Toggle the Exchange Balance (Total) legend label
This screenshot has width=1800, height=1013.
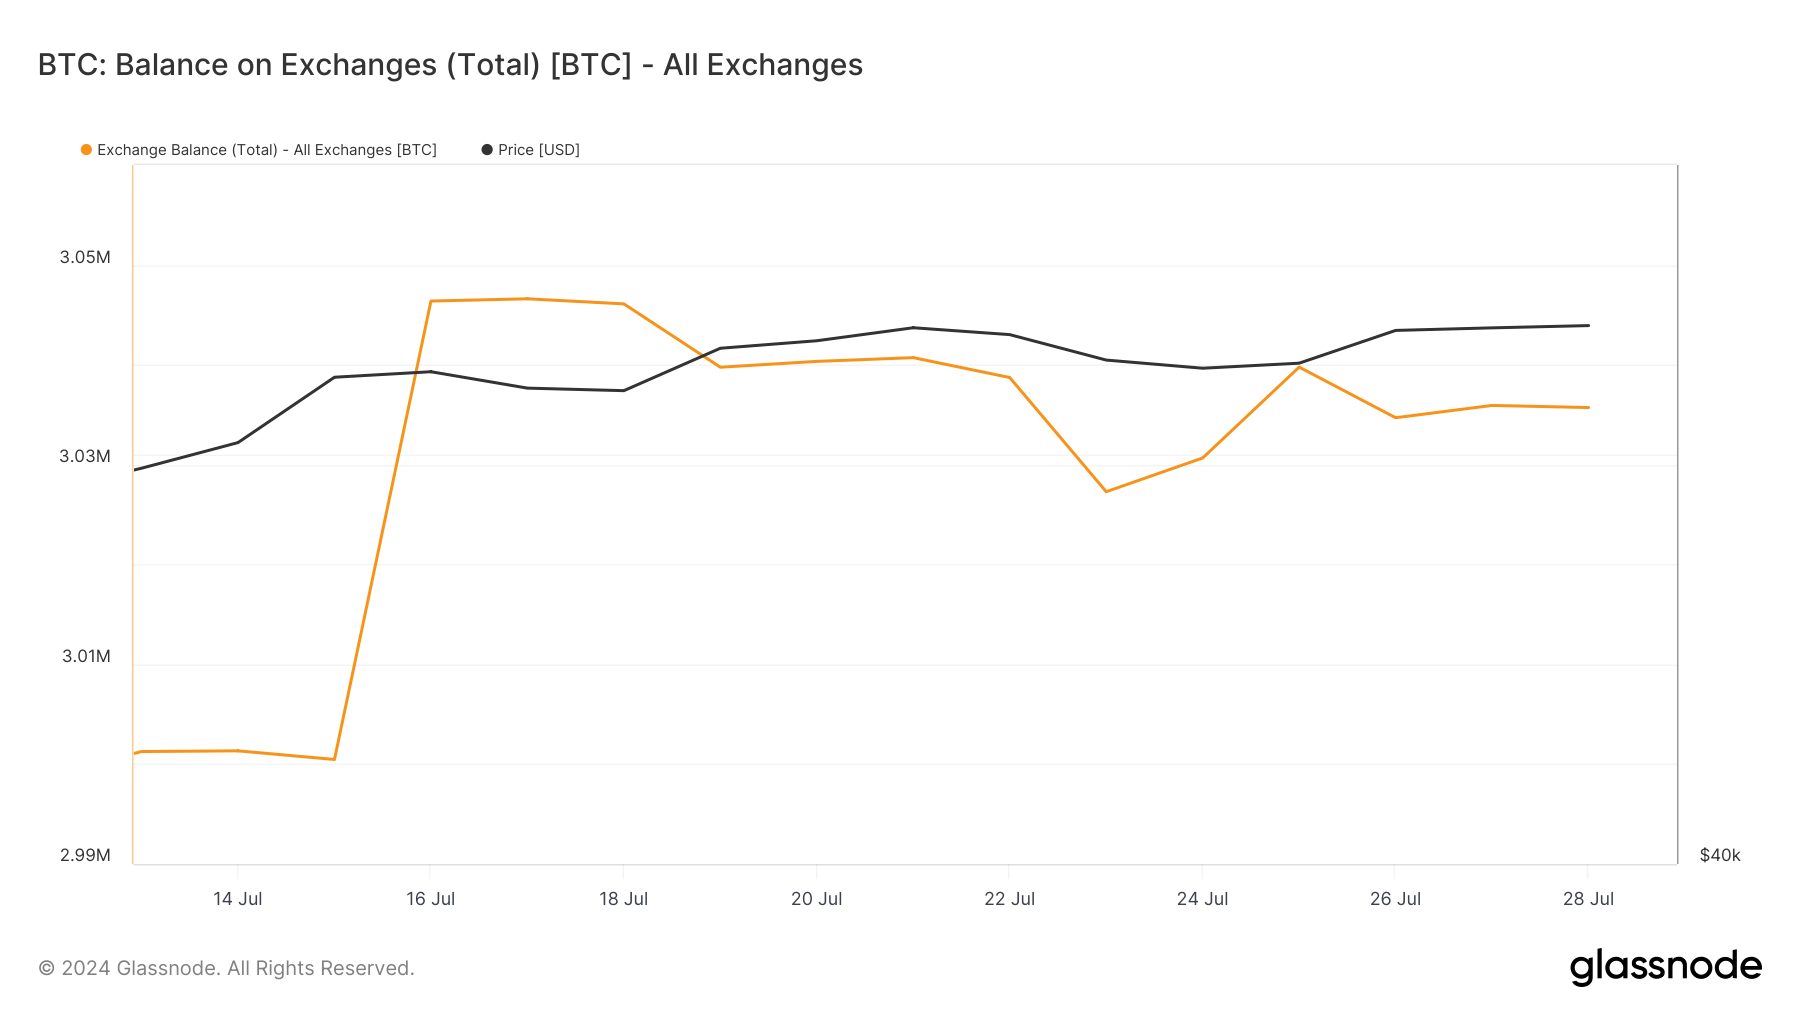266,150
